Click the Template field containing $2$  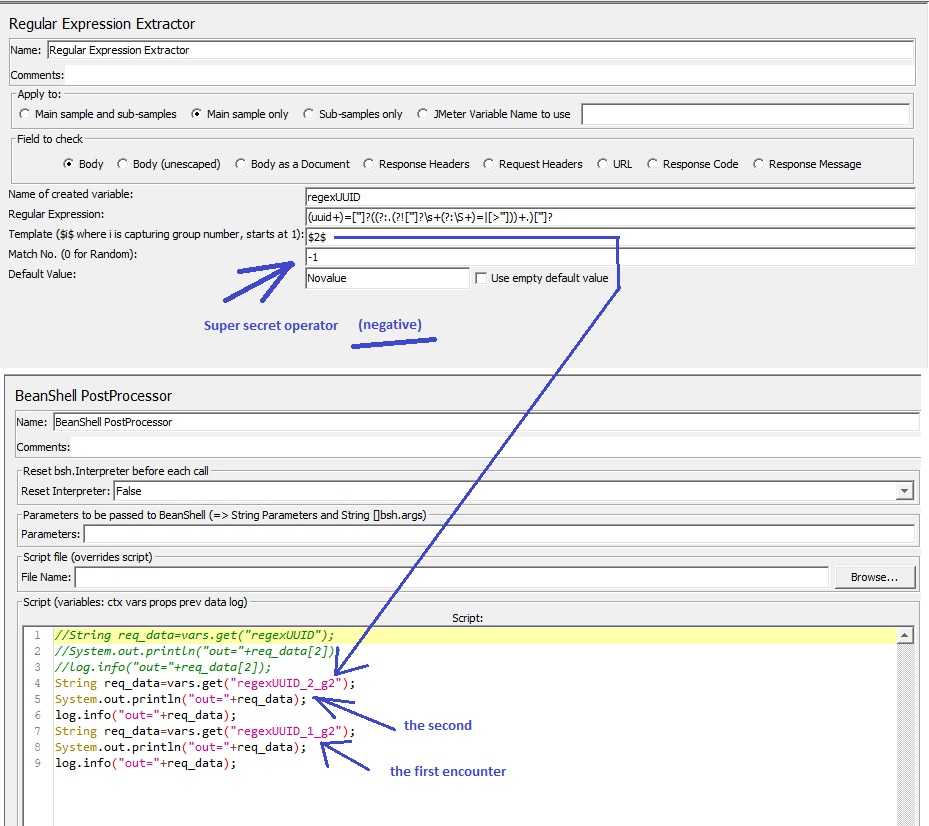click(x=610, y=237)
